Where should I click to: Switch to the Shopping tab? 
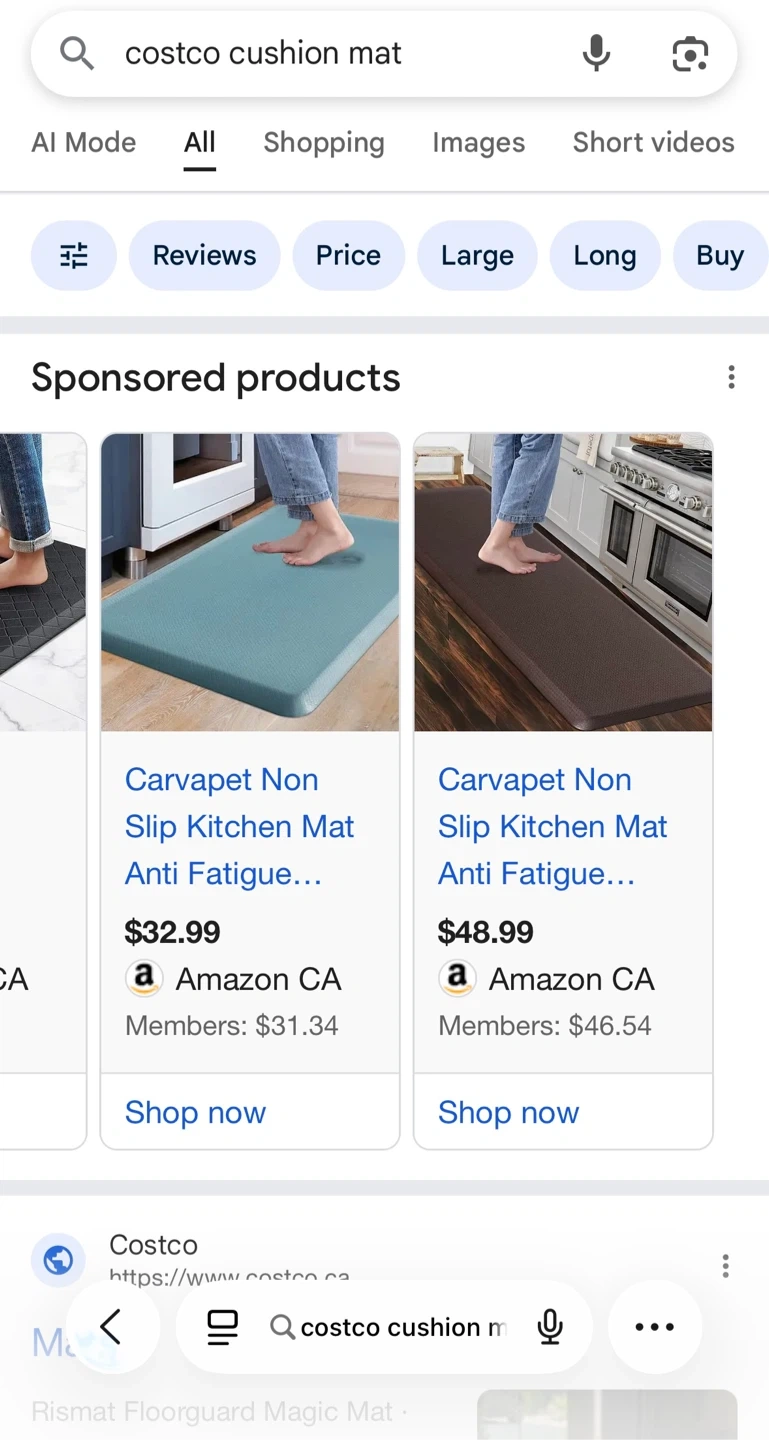(x=323, y=143)
